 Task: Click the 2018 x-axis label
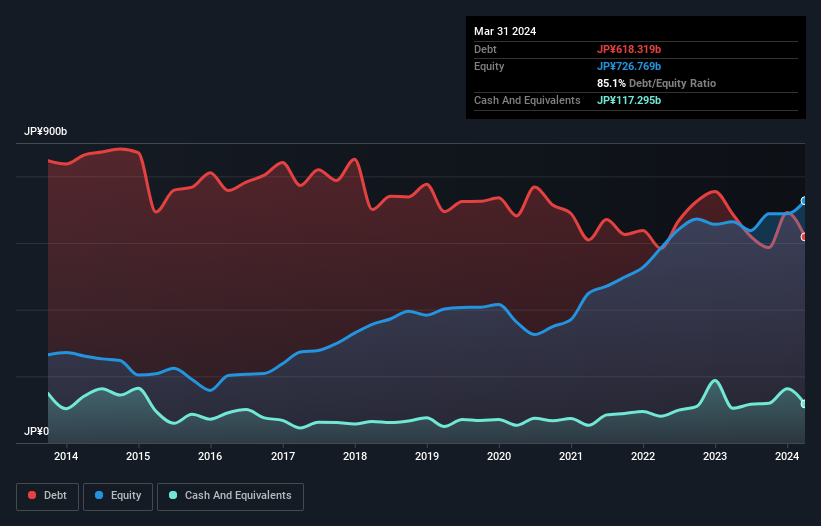click(355, 456)
